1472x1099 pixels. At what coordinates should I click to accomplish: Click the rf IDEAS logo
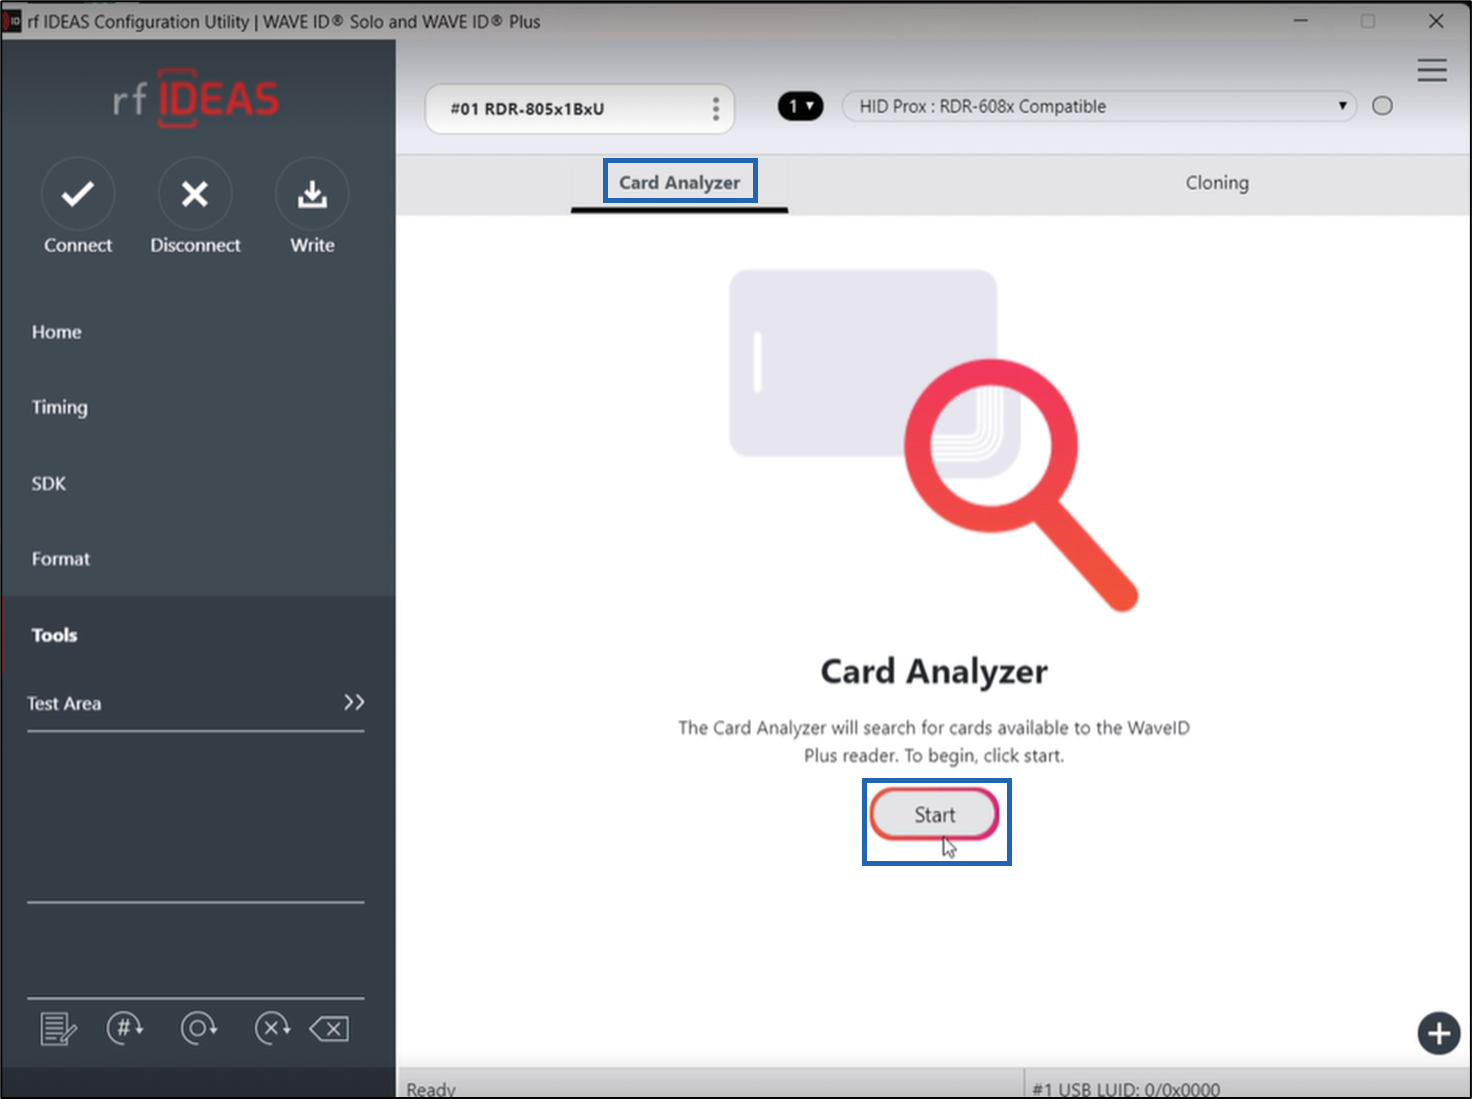[x=196, y=98]
